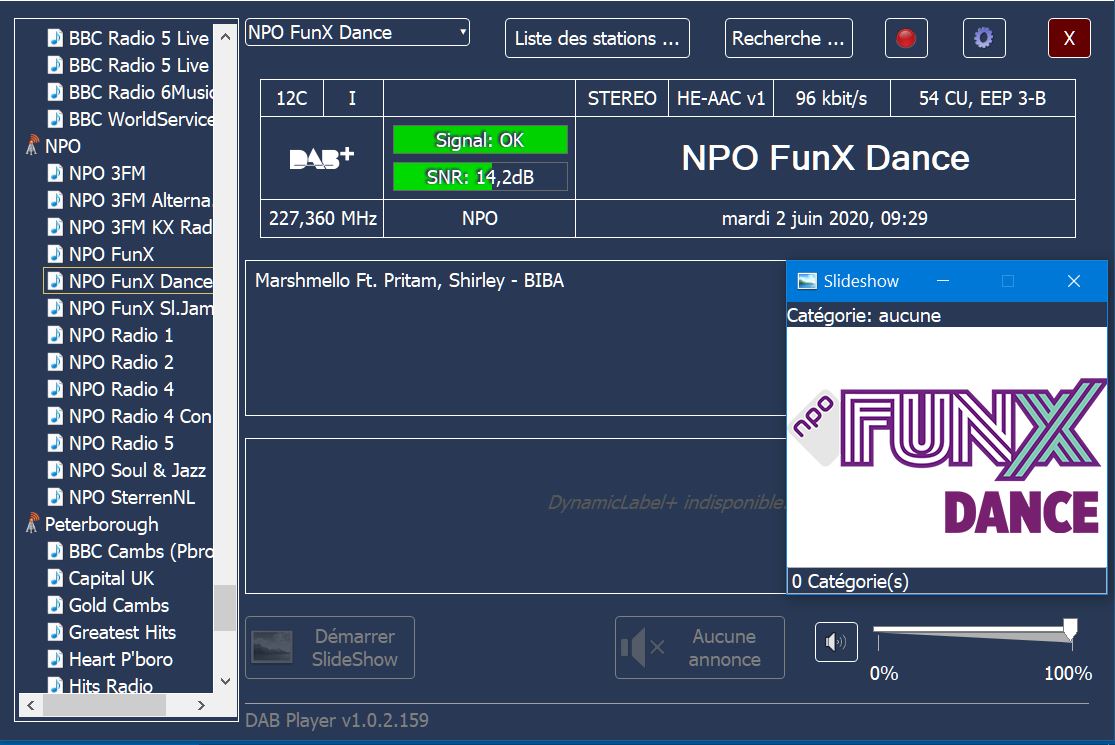Select NPO 3FM KX Rad station
The image size is (1115, 745).
(141, 227)
